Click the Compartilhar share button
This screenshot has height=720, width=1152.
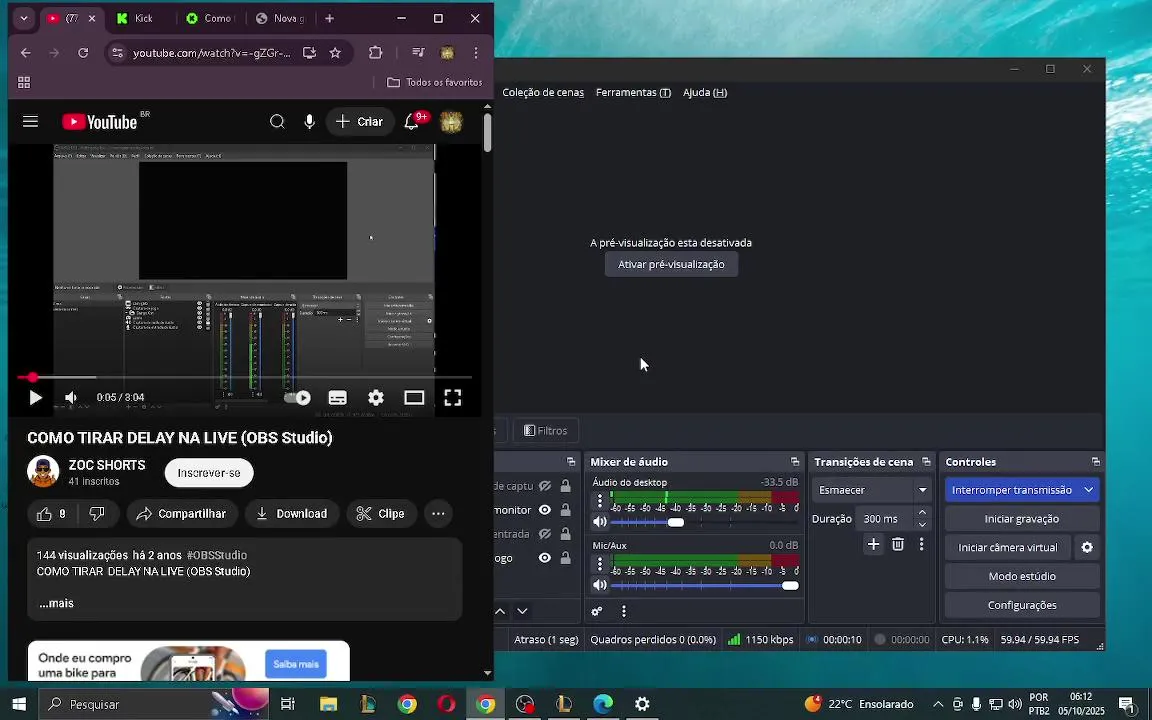point(182,514)
